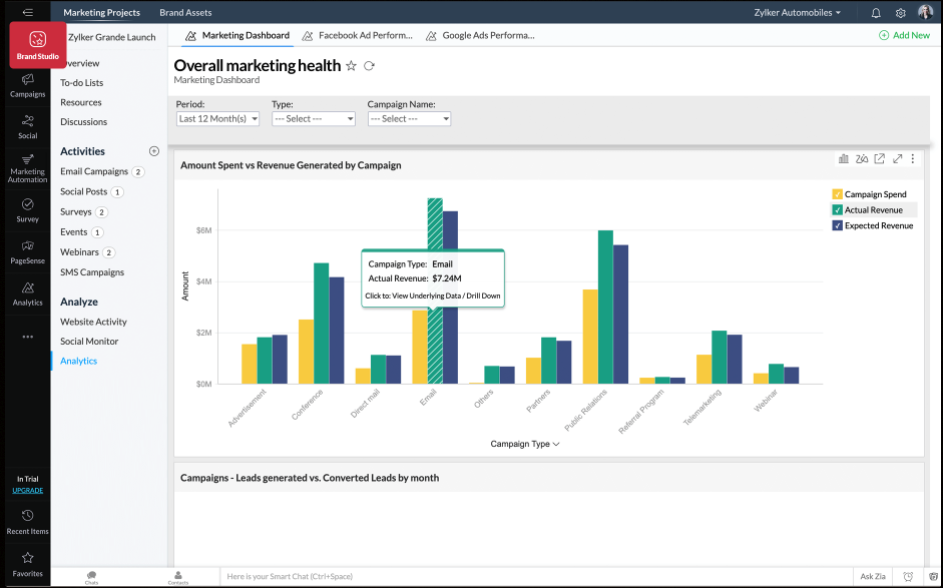
Task: Click the Smart Chat input field
Action: (x=536, y=577)
